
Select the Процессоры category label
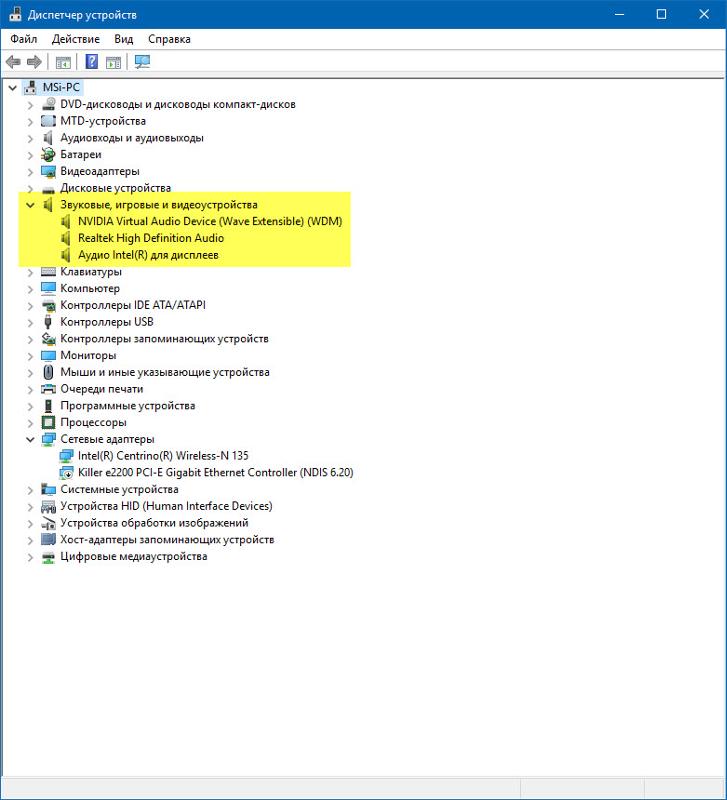tap(93, 422)
